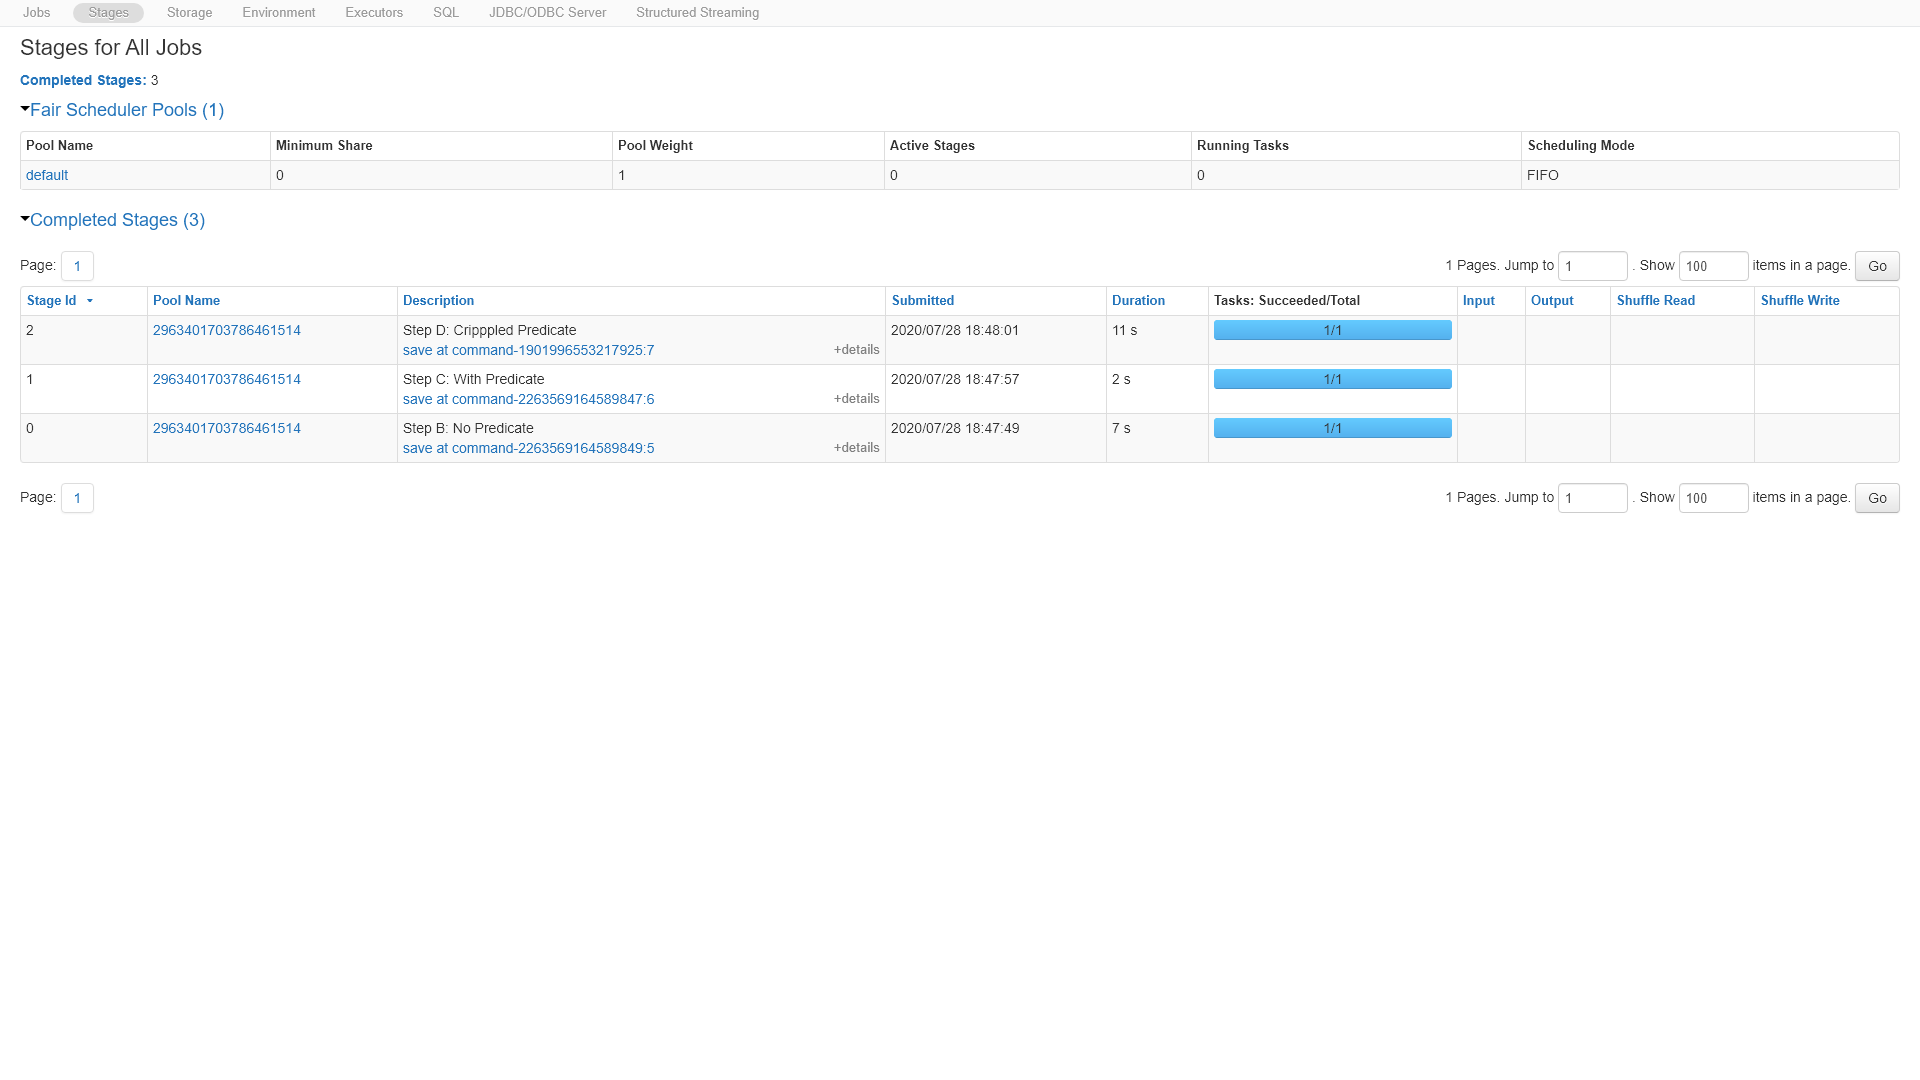The width and height of the screenshot is (1920, 1080).
Task: Focus the top Jump to page field
Action: 1593,266
